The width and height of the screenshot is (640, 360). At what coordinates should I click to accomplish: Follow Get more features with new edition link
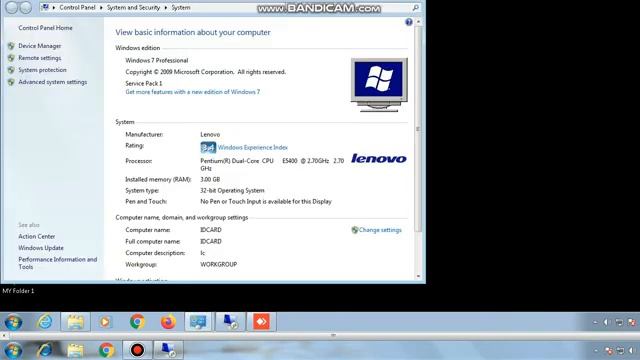[193, 92]
